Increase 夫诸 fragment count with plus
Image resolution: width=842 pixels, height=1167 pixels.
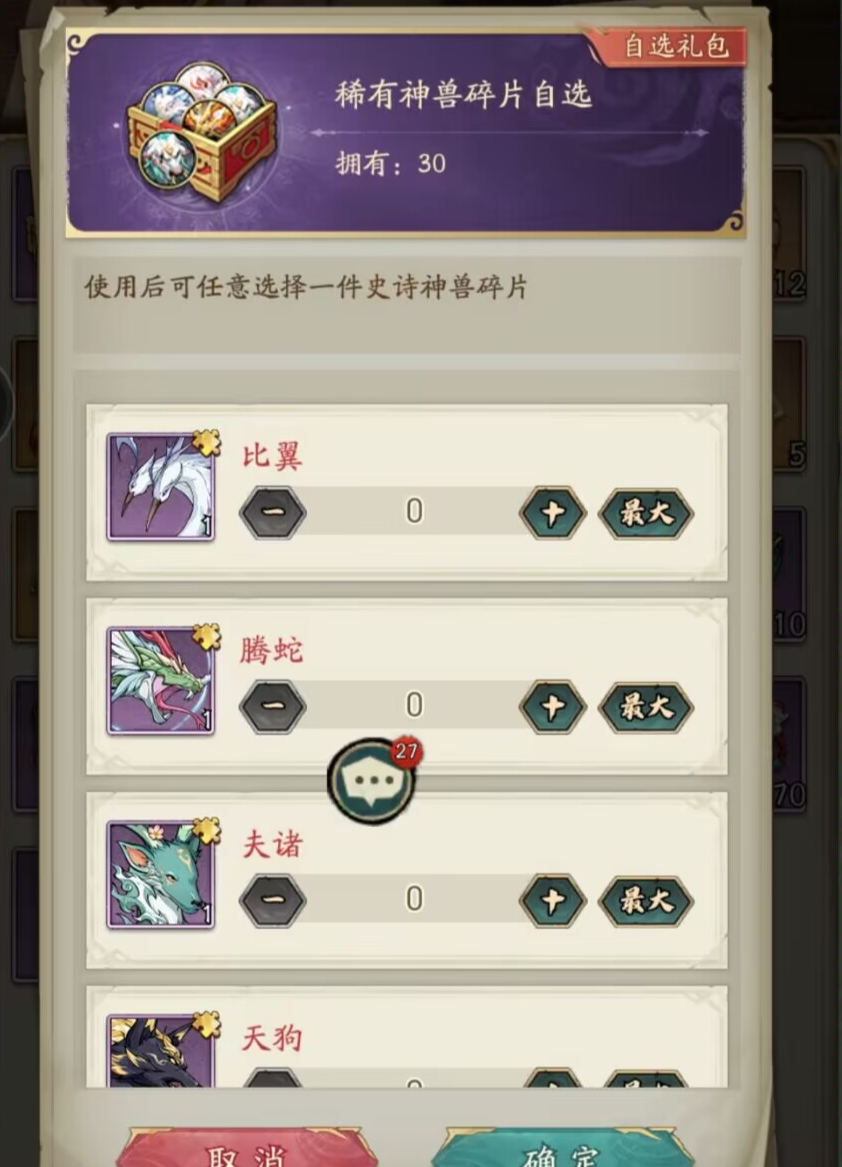coord(552,901)
